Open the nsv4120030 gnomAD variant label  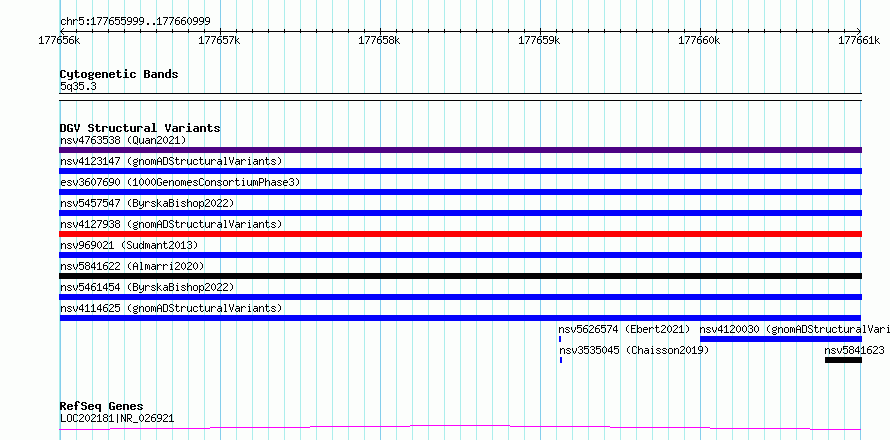pos(795,329)
